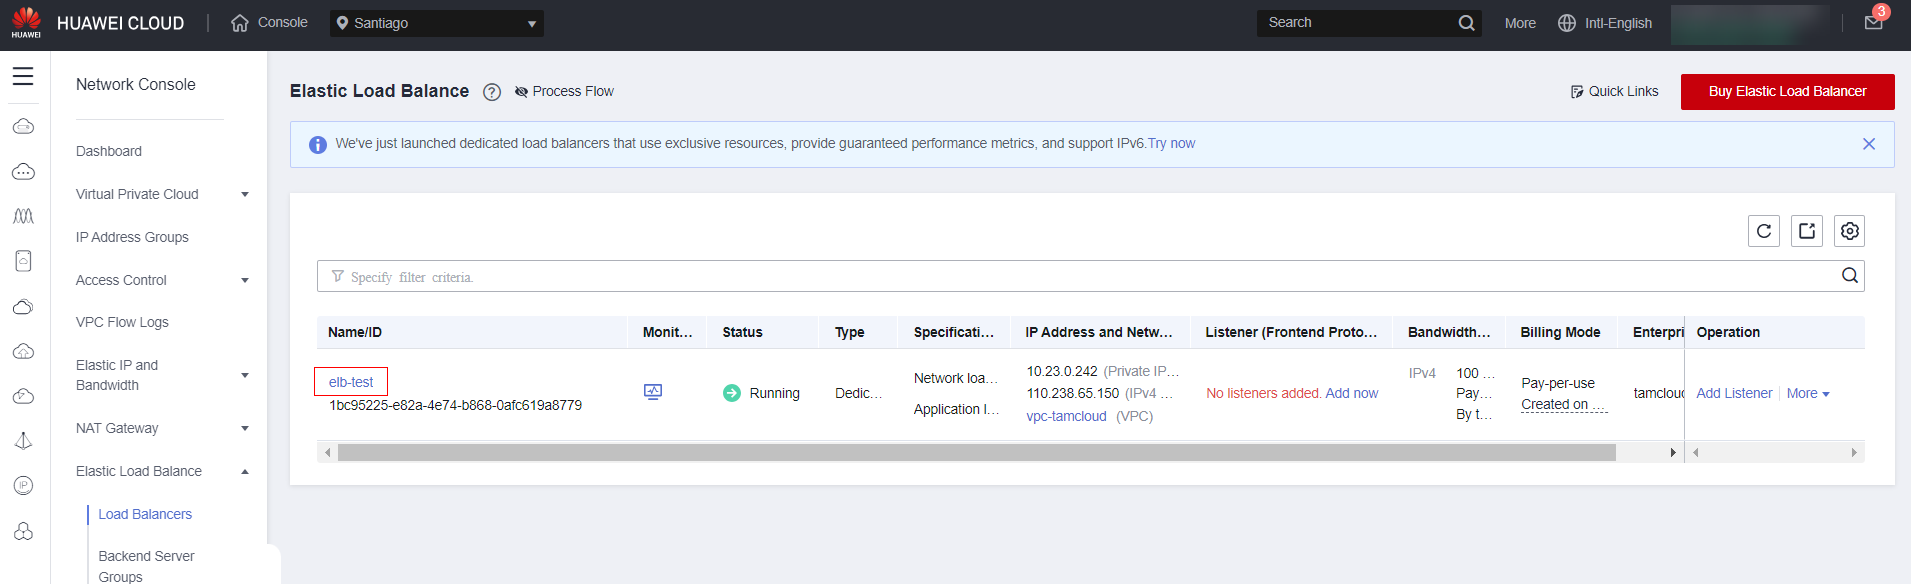Viewport: 1911px width, 584px height.
Task: Click the search magnifier in filter box
Action: [1849, 276]
